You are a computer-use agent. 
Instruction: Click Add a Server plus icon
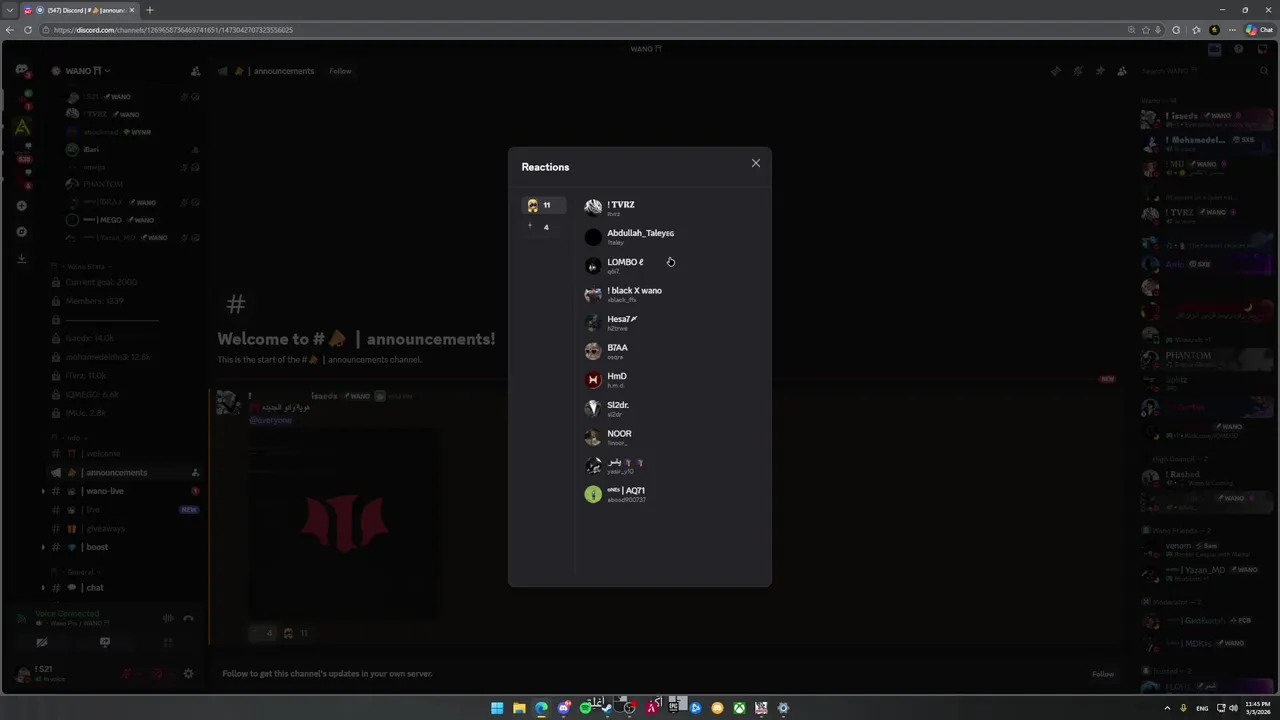22,206
